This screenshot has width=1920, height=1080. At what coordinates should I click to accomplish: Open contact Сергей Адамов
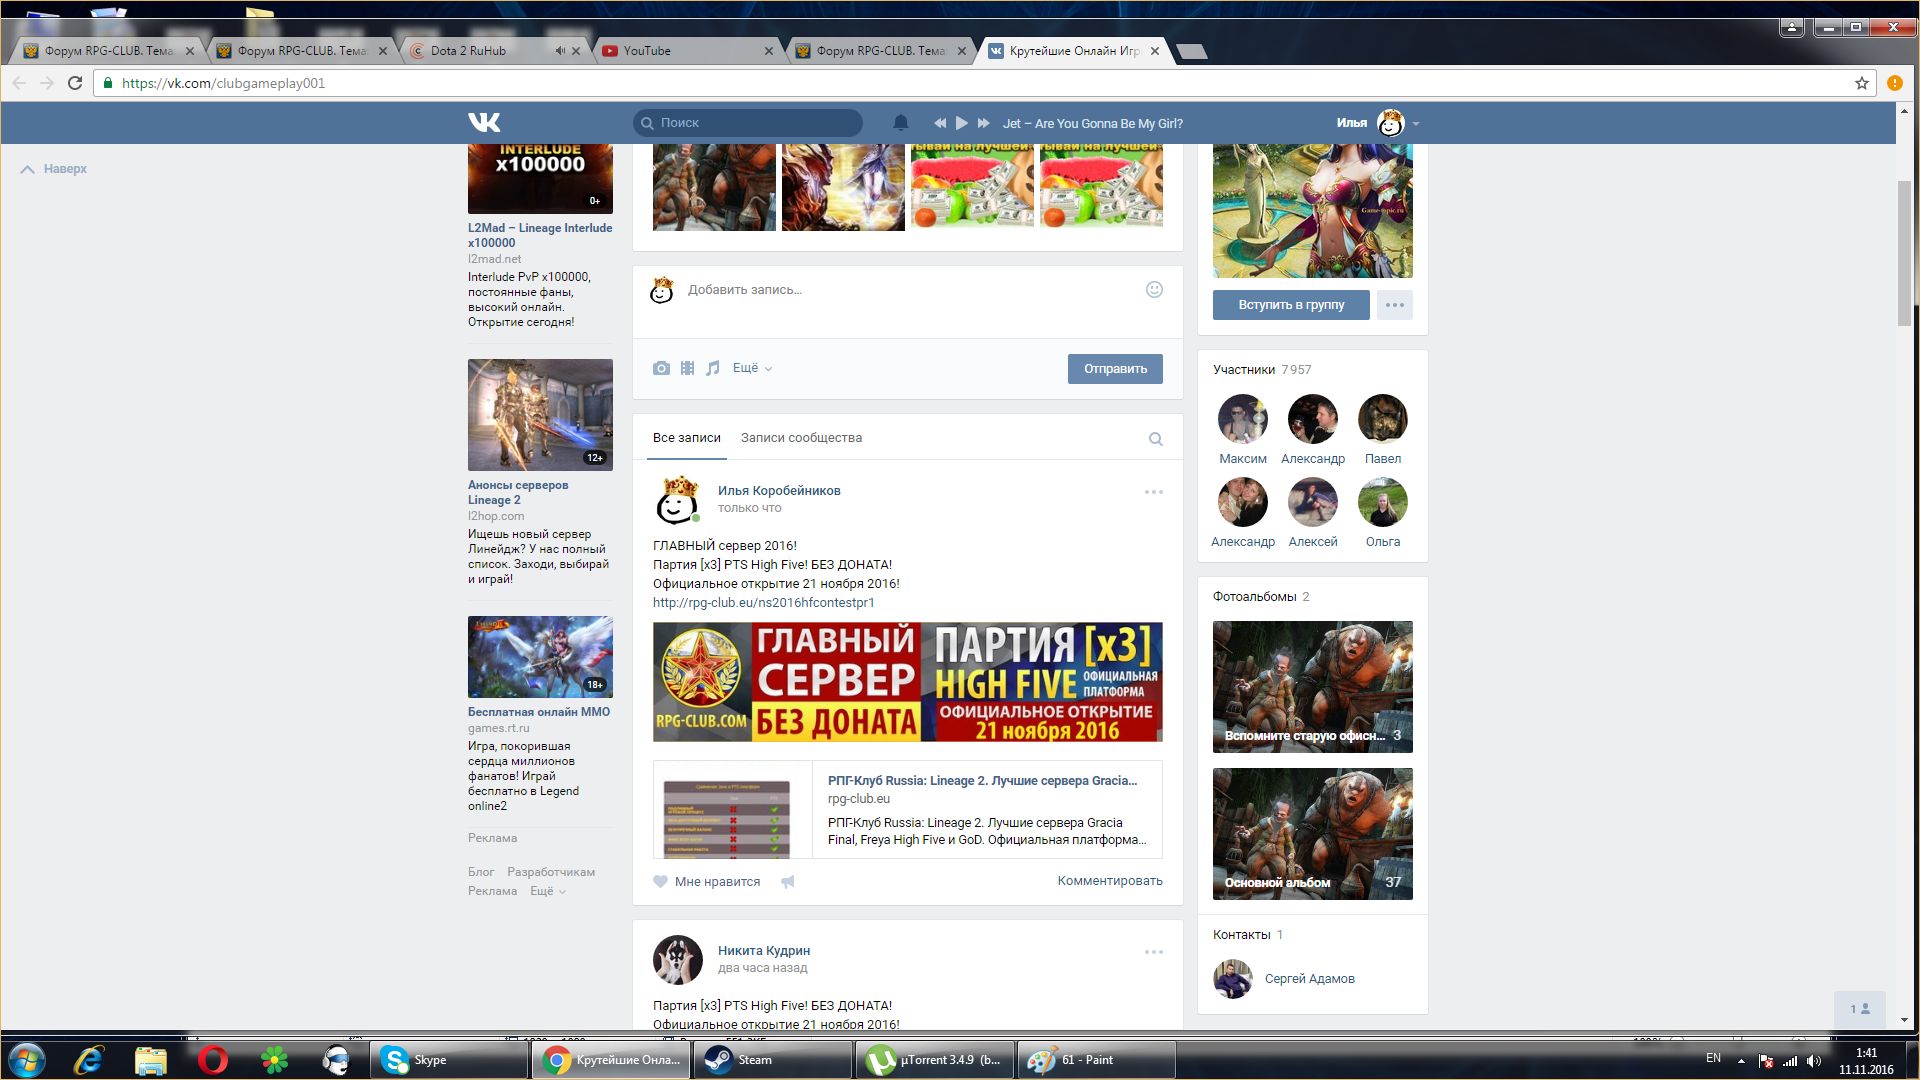tap(1309, 978)
